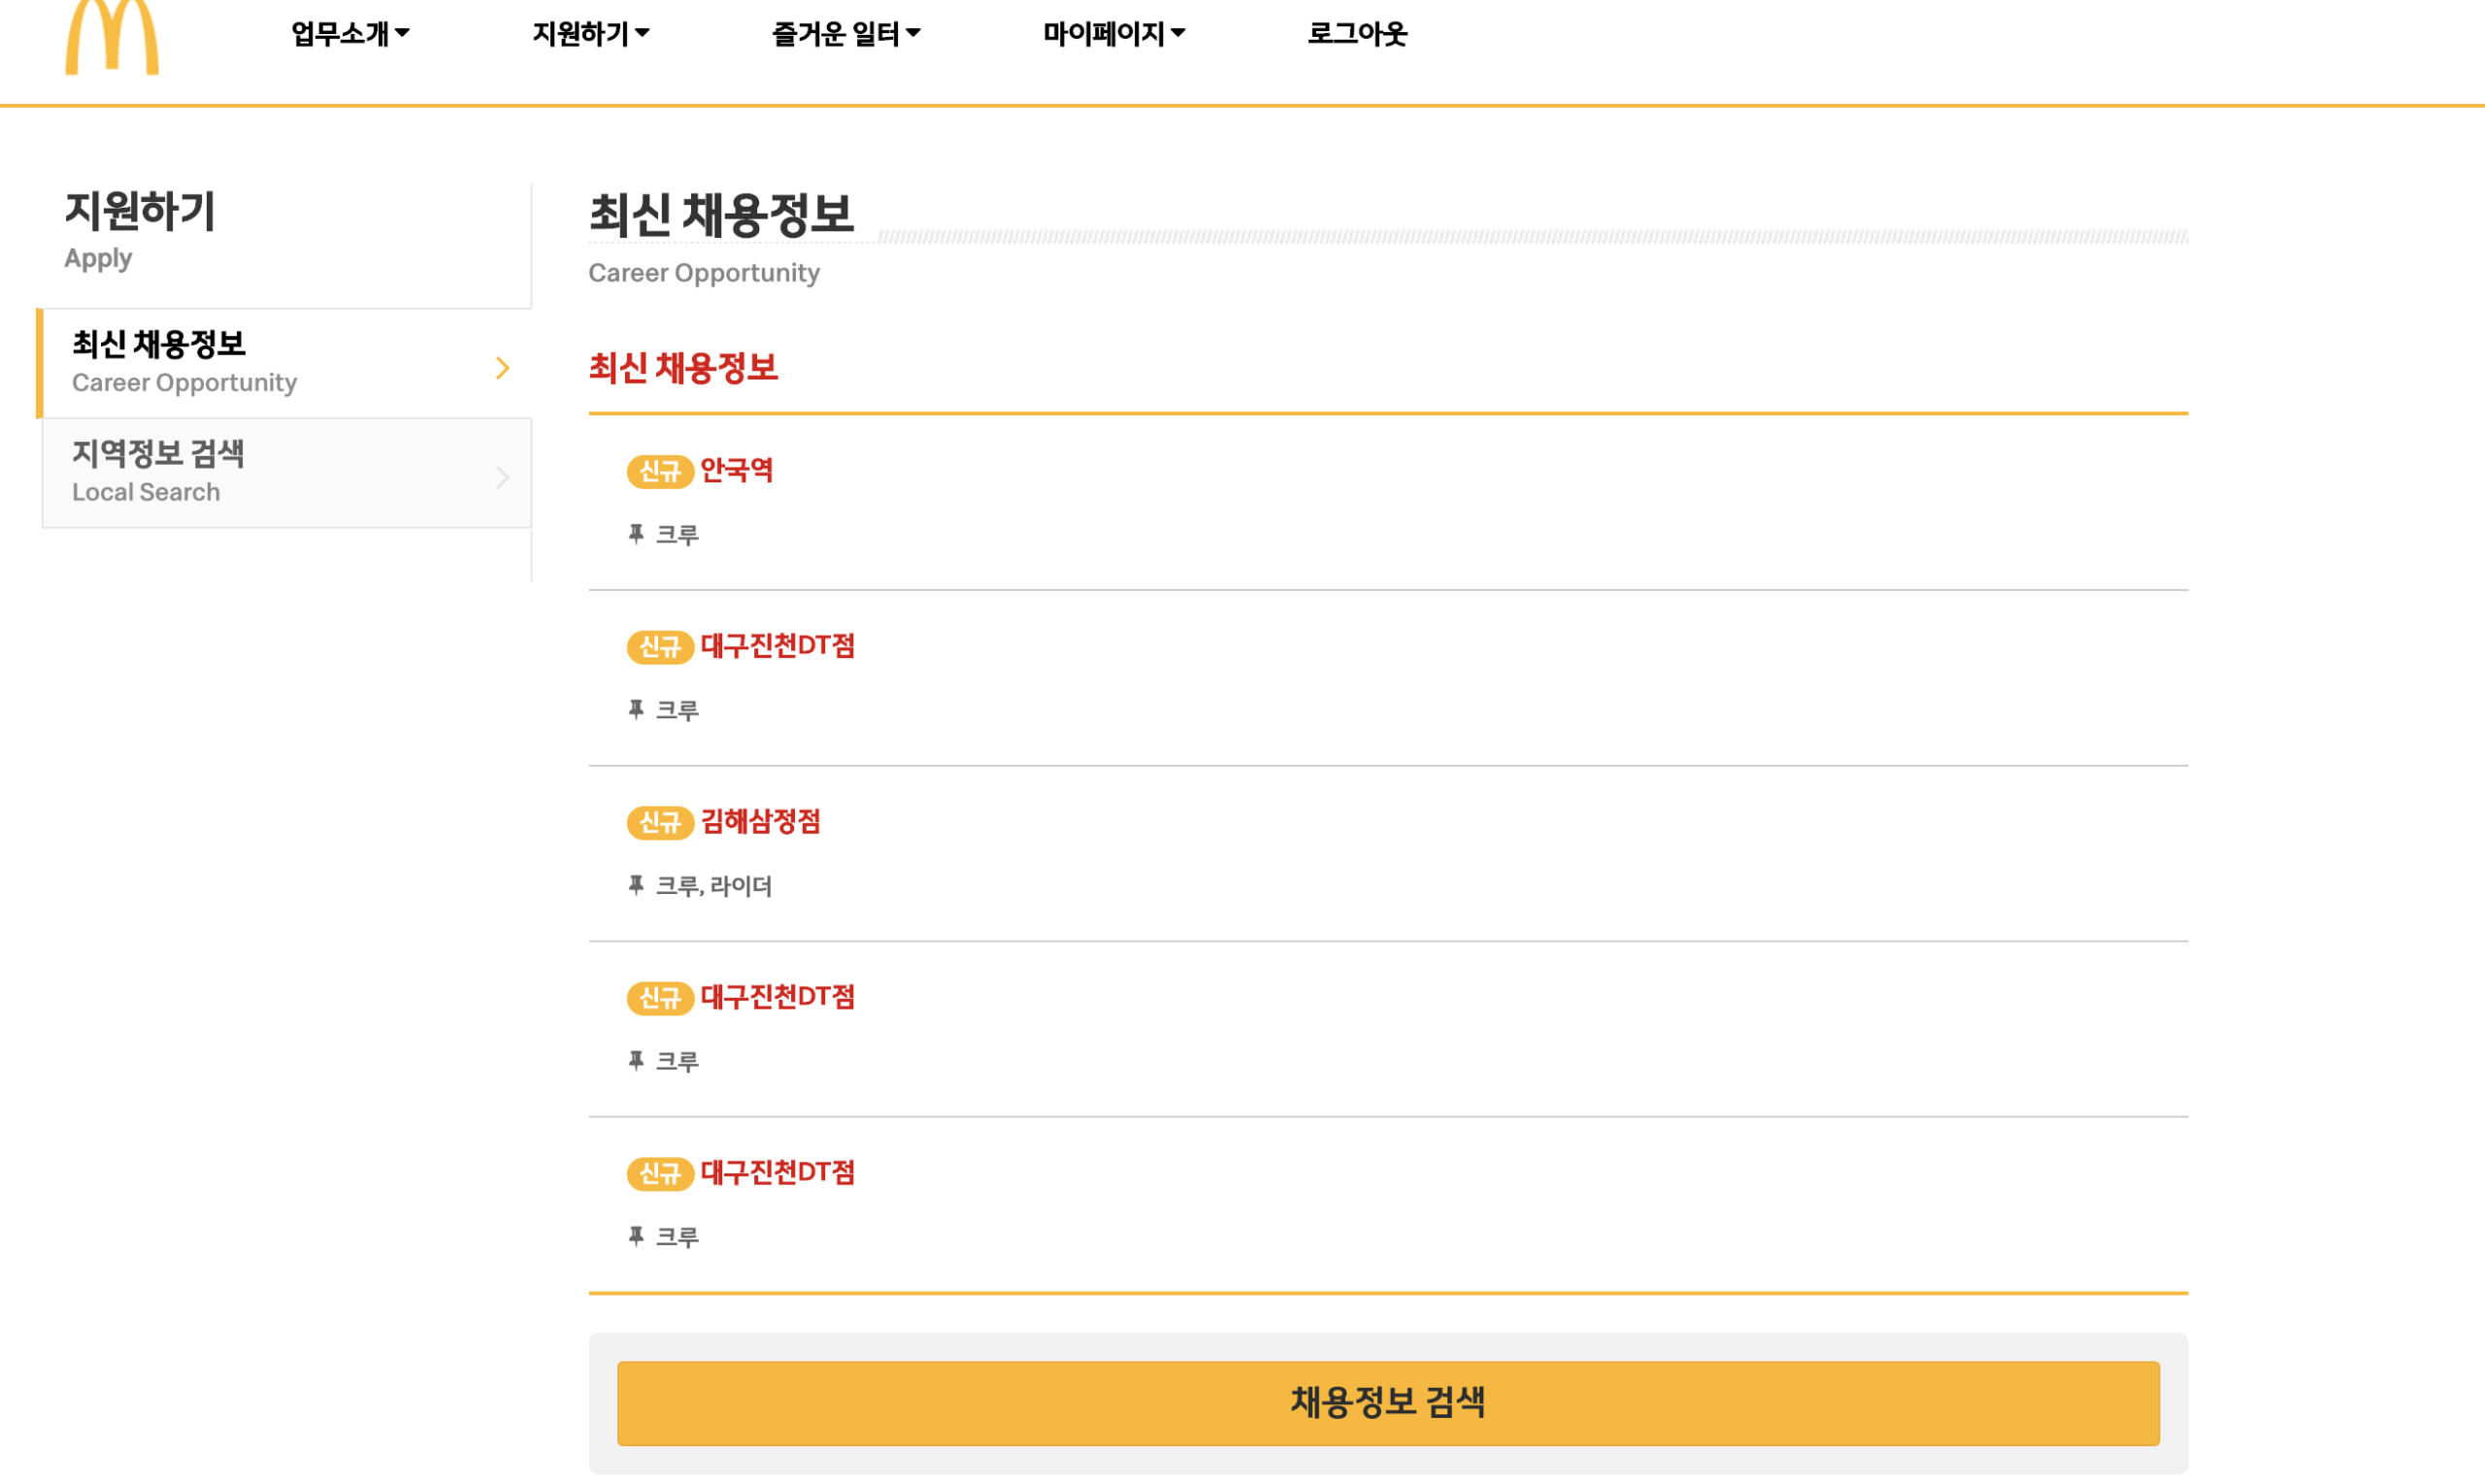Expand the 즐거운 일터 dropdown menu
Viewport: 2485px width, 1484px height.
click(846, 34)
